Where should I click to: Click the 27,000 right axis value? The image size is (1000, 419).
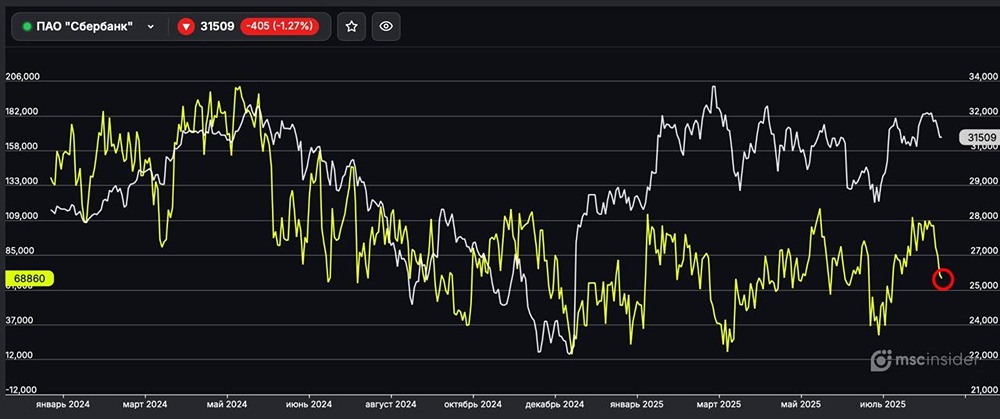pos(983,252)
